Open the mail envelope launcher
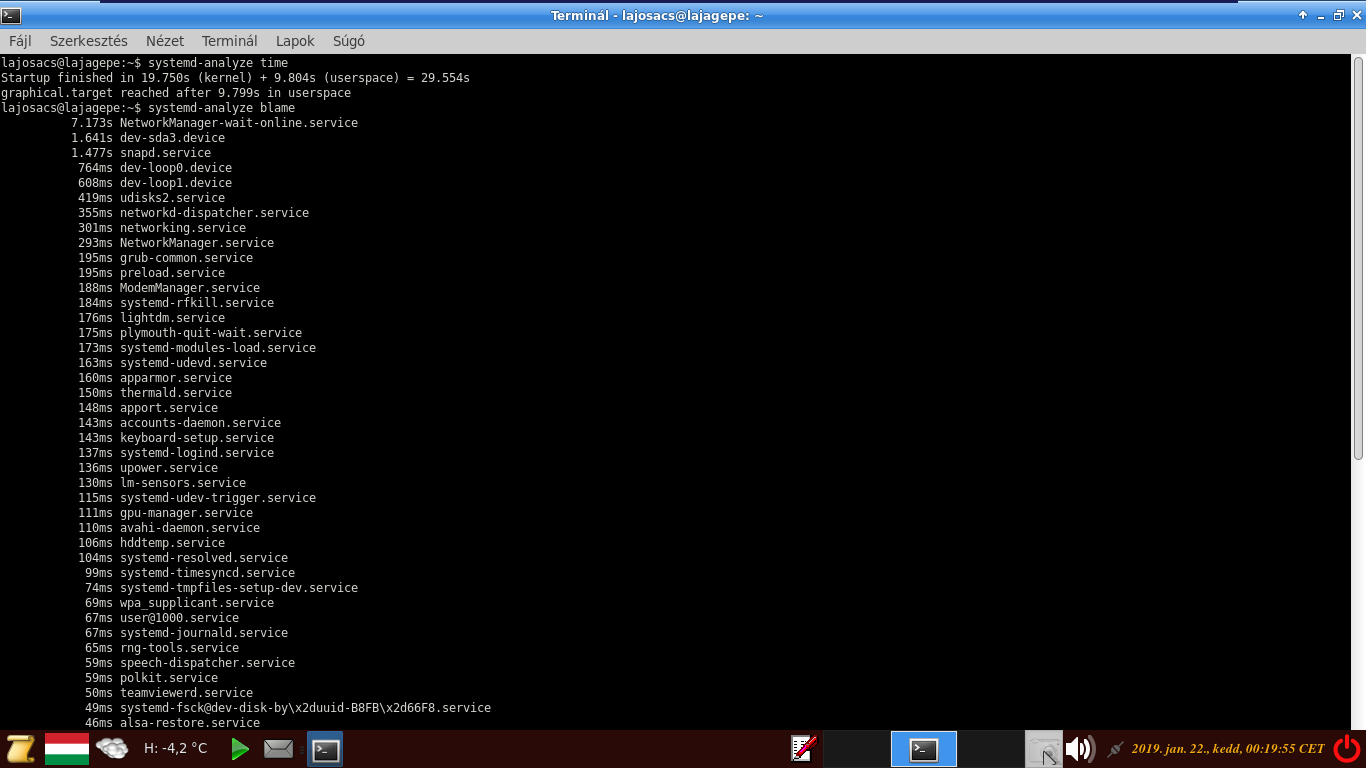The image size is (1366, 768). pyautogui.click(x=278, y=748)
